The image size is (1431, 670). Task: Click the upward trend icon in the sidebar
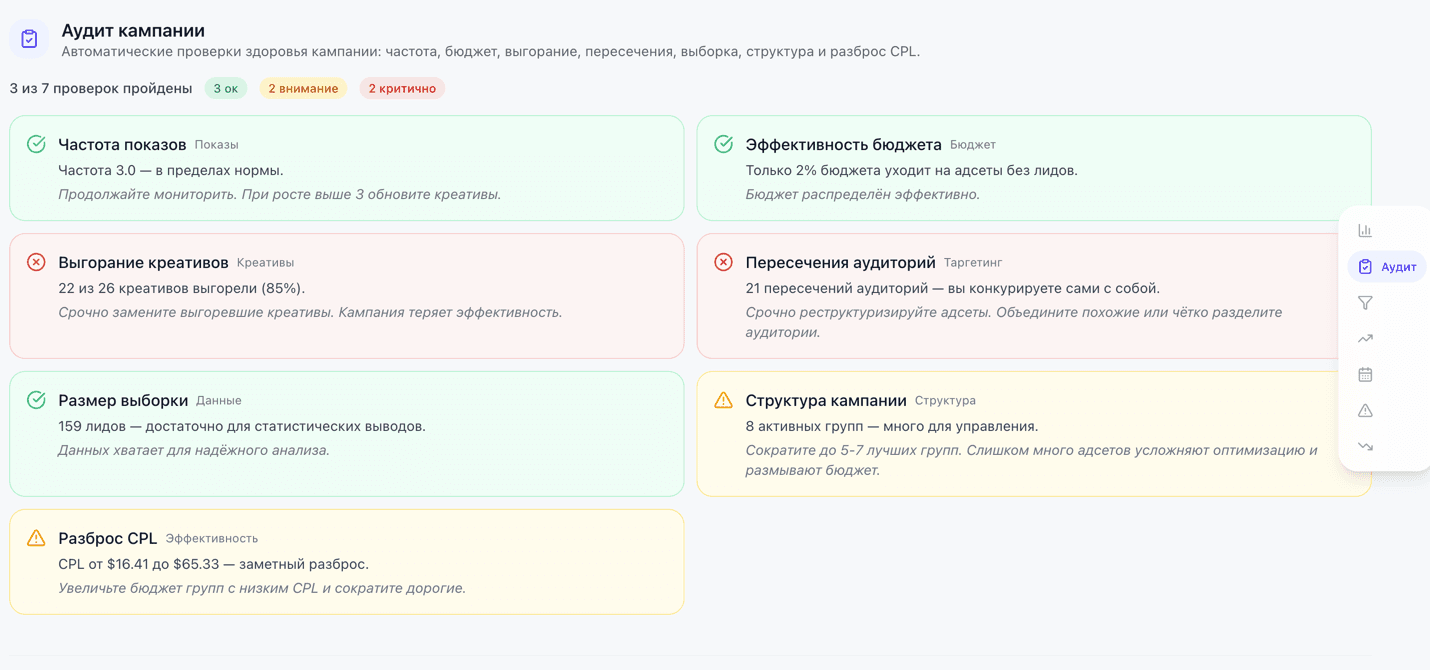coord(1365,337)
